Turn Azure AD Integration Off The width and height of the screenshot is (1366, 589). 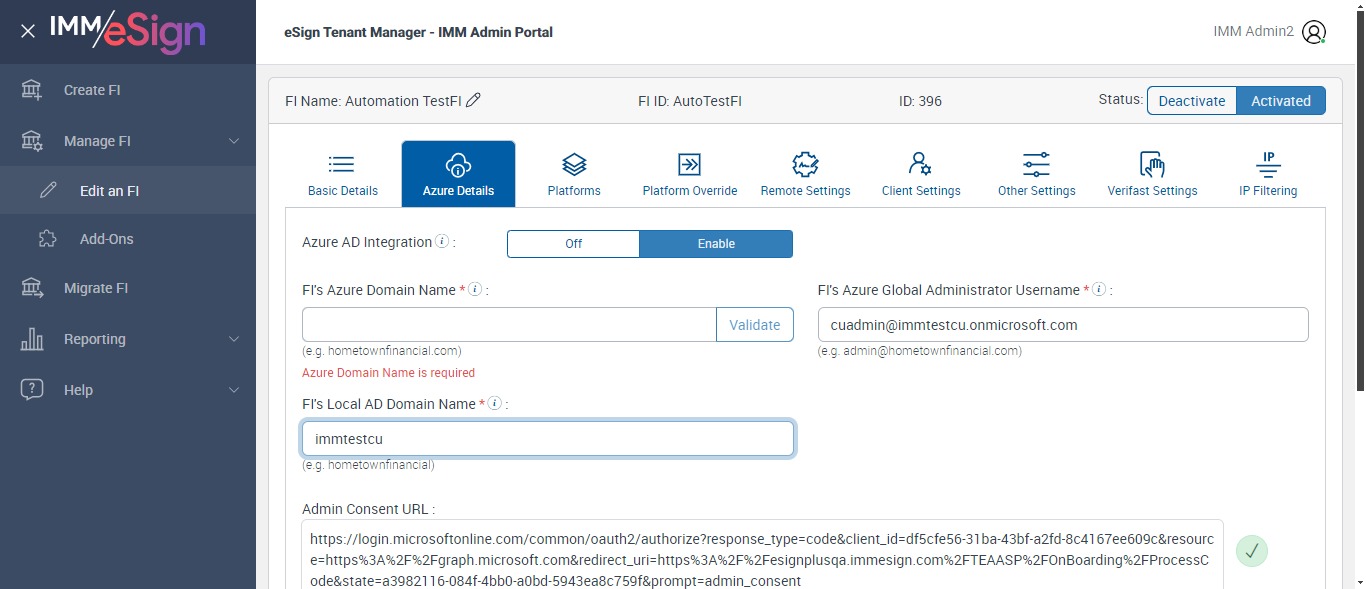click(x=573, y=244)
